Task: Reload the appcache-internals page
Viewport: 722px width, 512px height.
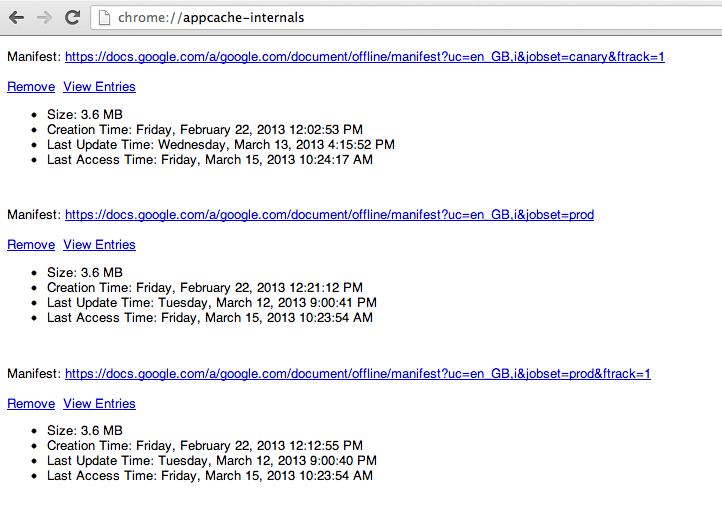Action: tap(72, 17)
